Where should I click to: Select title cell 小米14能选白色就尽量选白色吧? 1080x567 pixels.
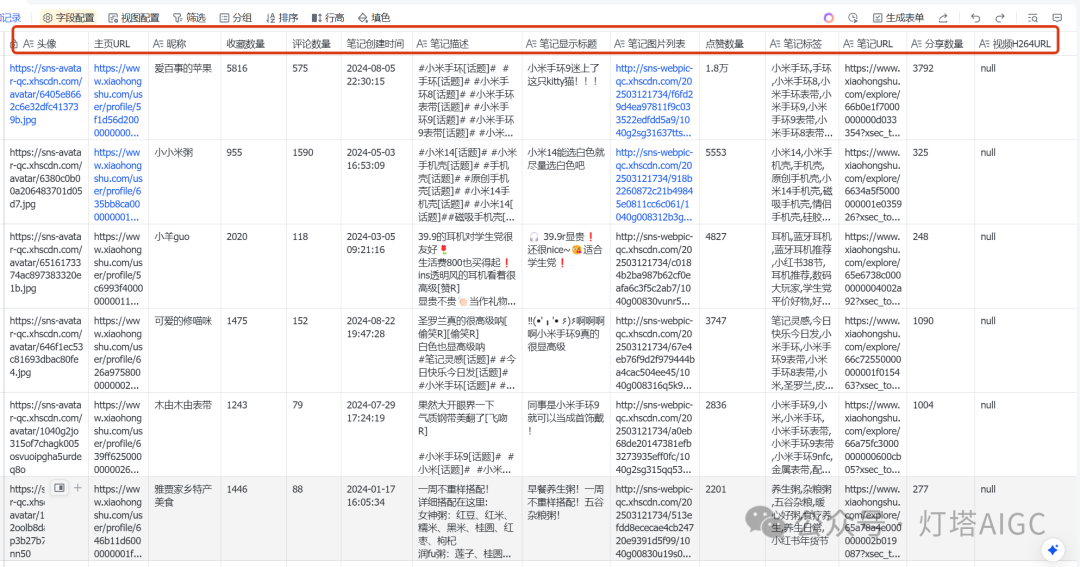click(565, 182)
